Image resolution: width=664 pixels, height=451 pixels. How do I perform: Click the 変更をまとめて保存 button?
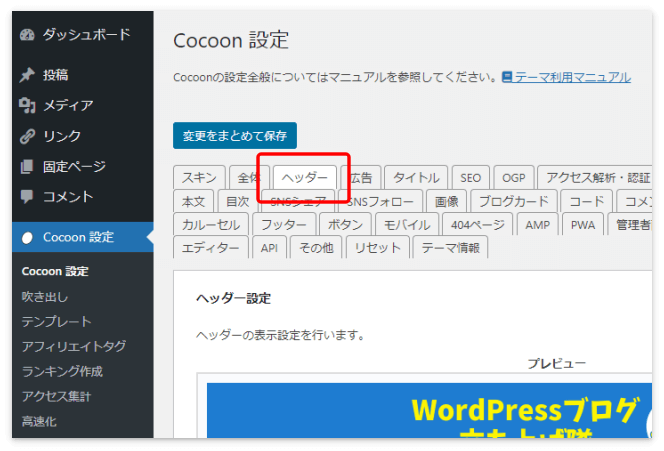[x=235, y=136]
